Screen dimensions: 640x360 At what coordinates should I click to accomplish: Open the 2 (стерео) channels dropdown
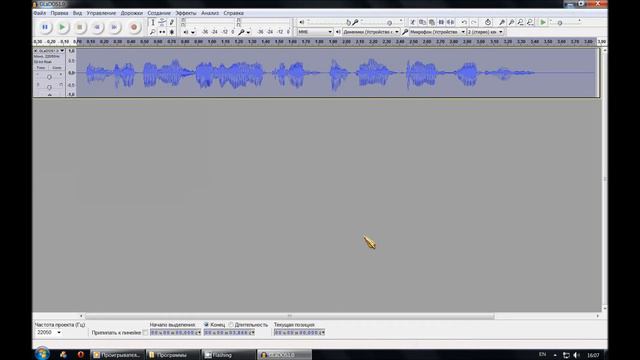(x=485, y=32)
